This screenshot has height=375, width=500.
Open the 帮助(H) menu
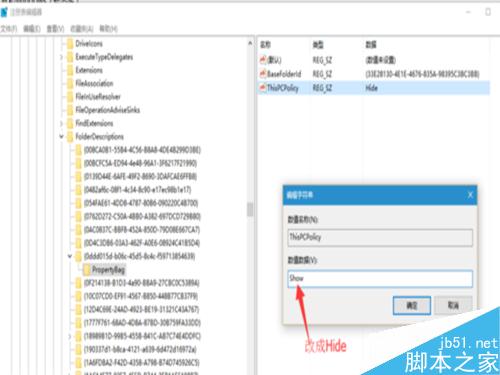(108, 29)
